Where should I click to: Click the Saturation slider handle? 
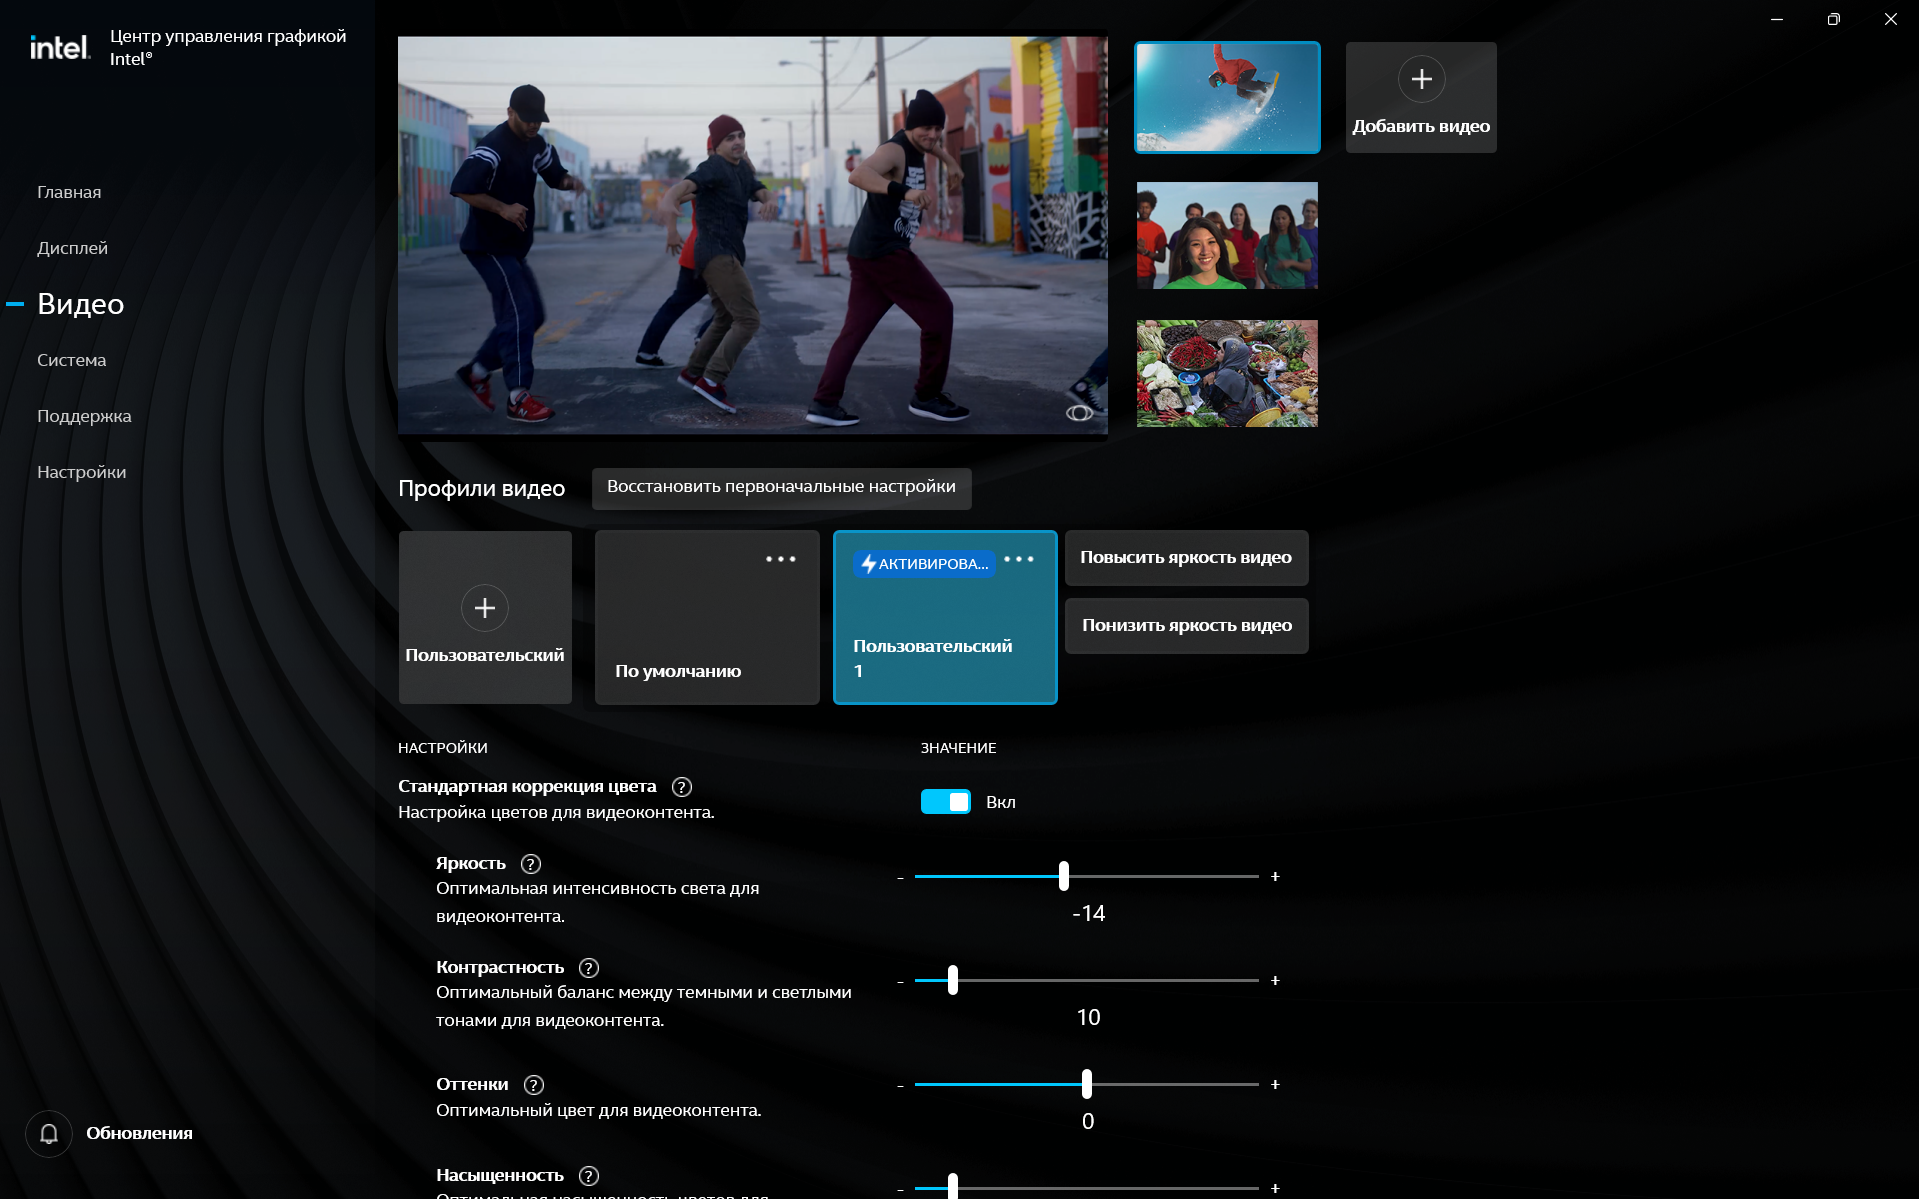coord(953,1187)
